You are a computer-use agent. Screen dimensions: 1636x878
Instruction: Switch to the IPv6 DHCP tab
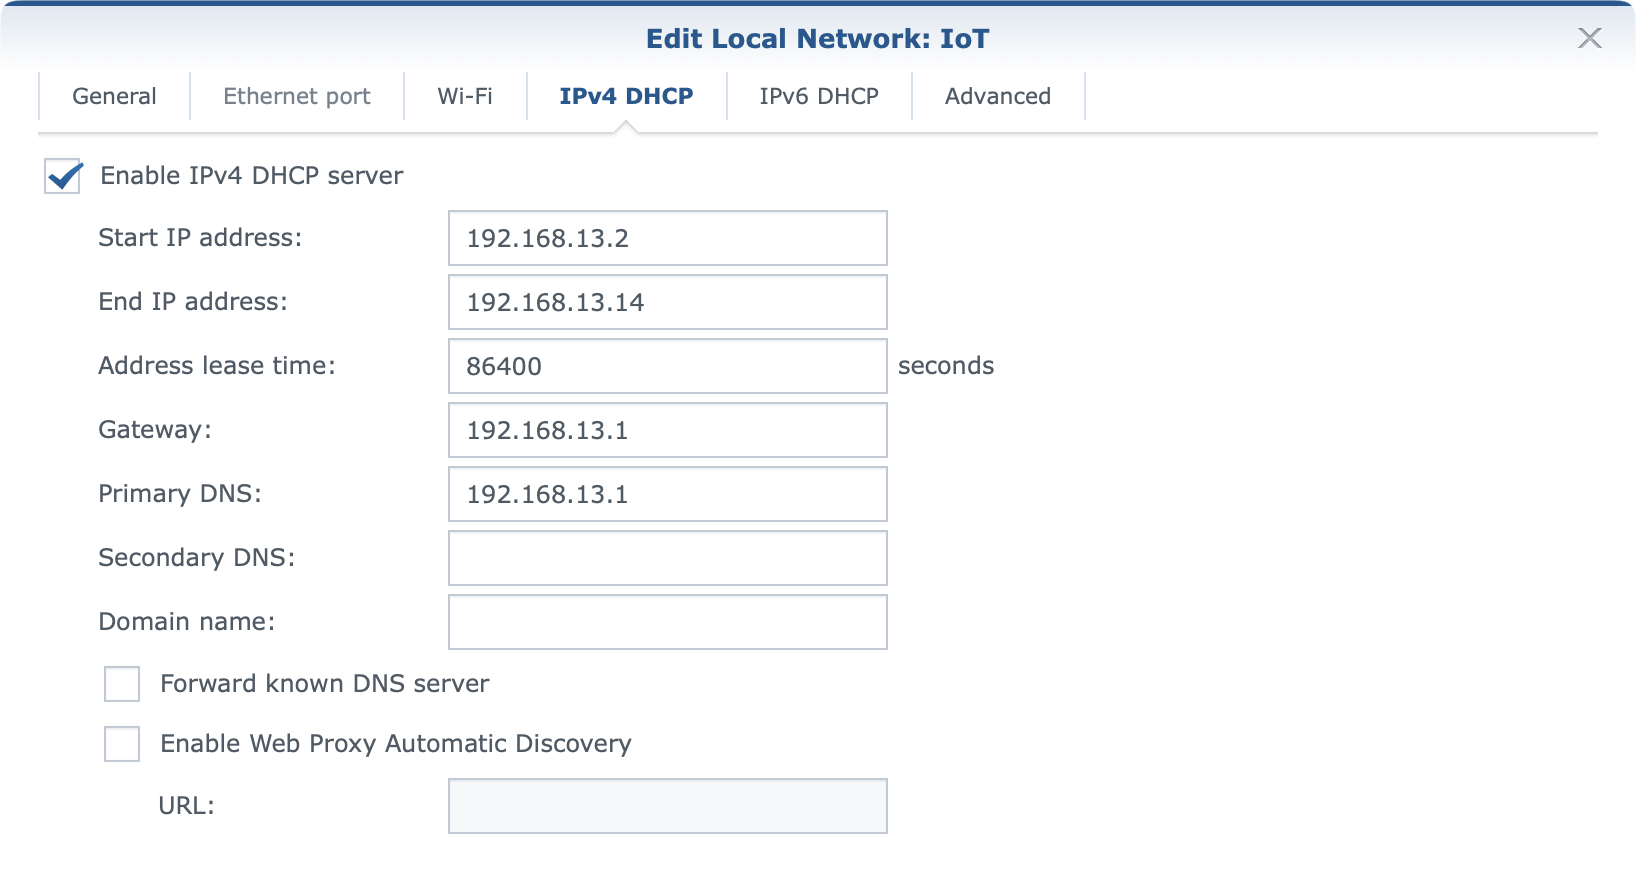pos(818,96)
